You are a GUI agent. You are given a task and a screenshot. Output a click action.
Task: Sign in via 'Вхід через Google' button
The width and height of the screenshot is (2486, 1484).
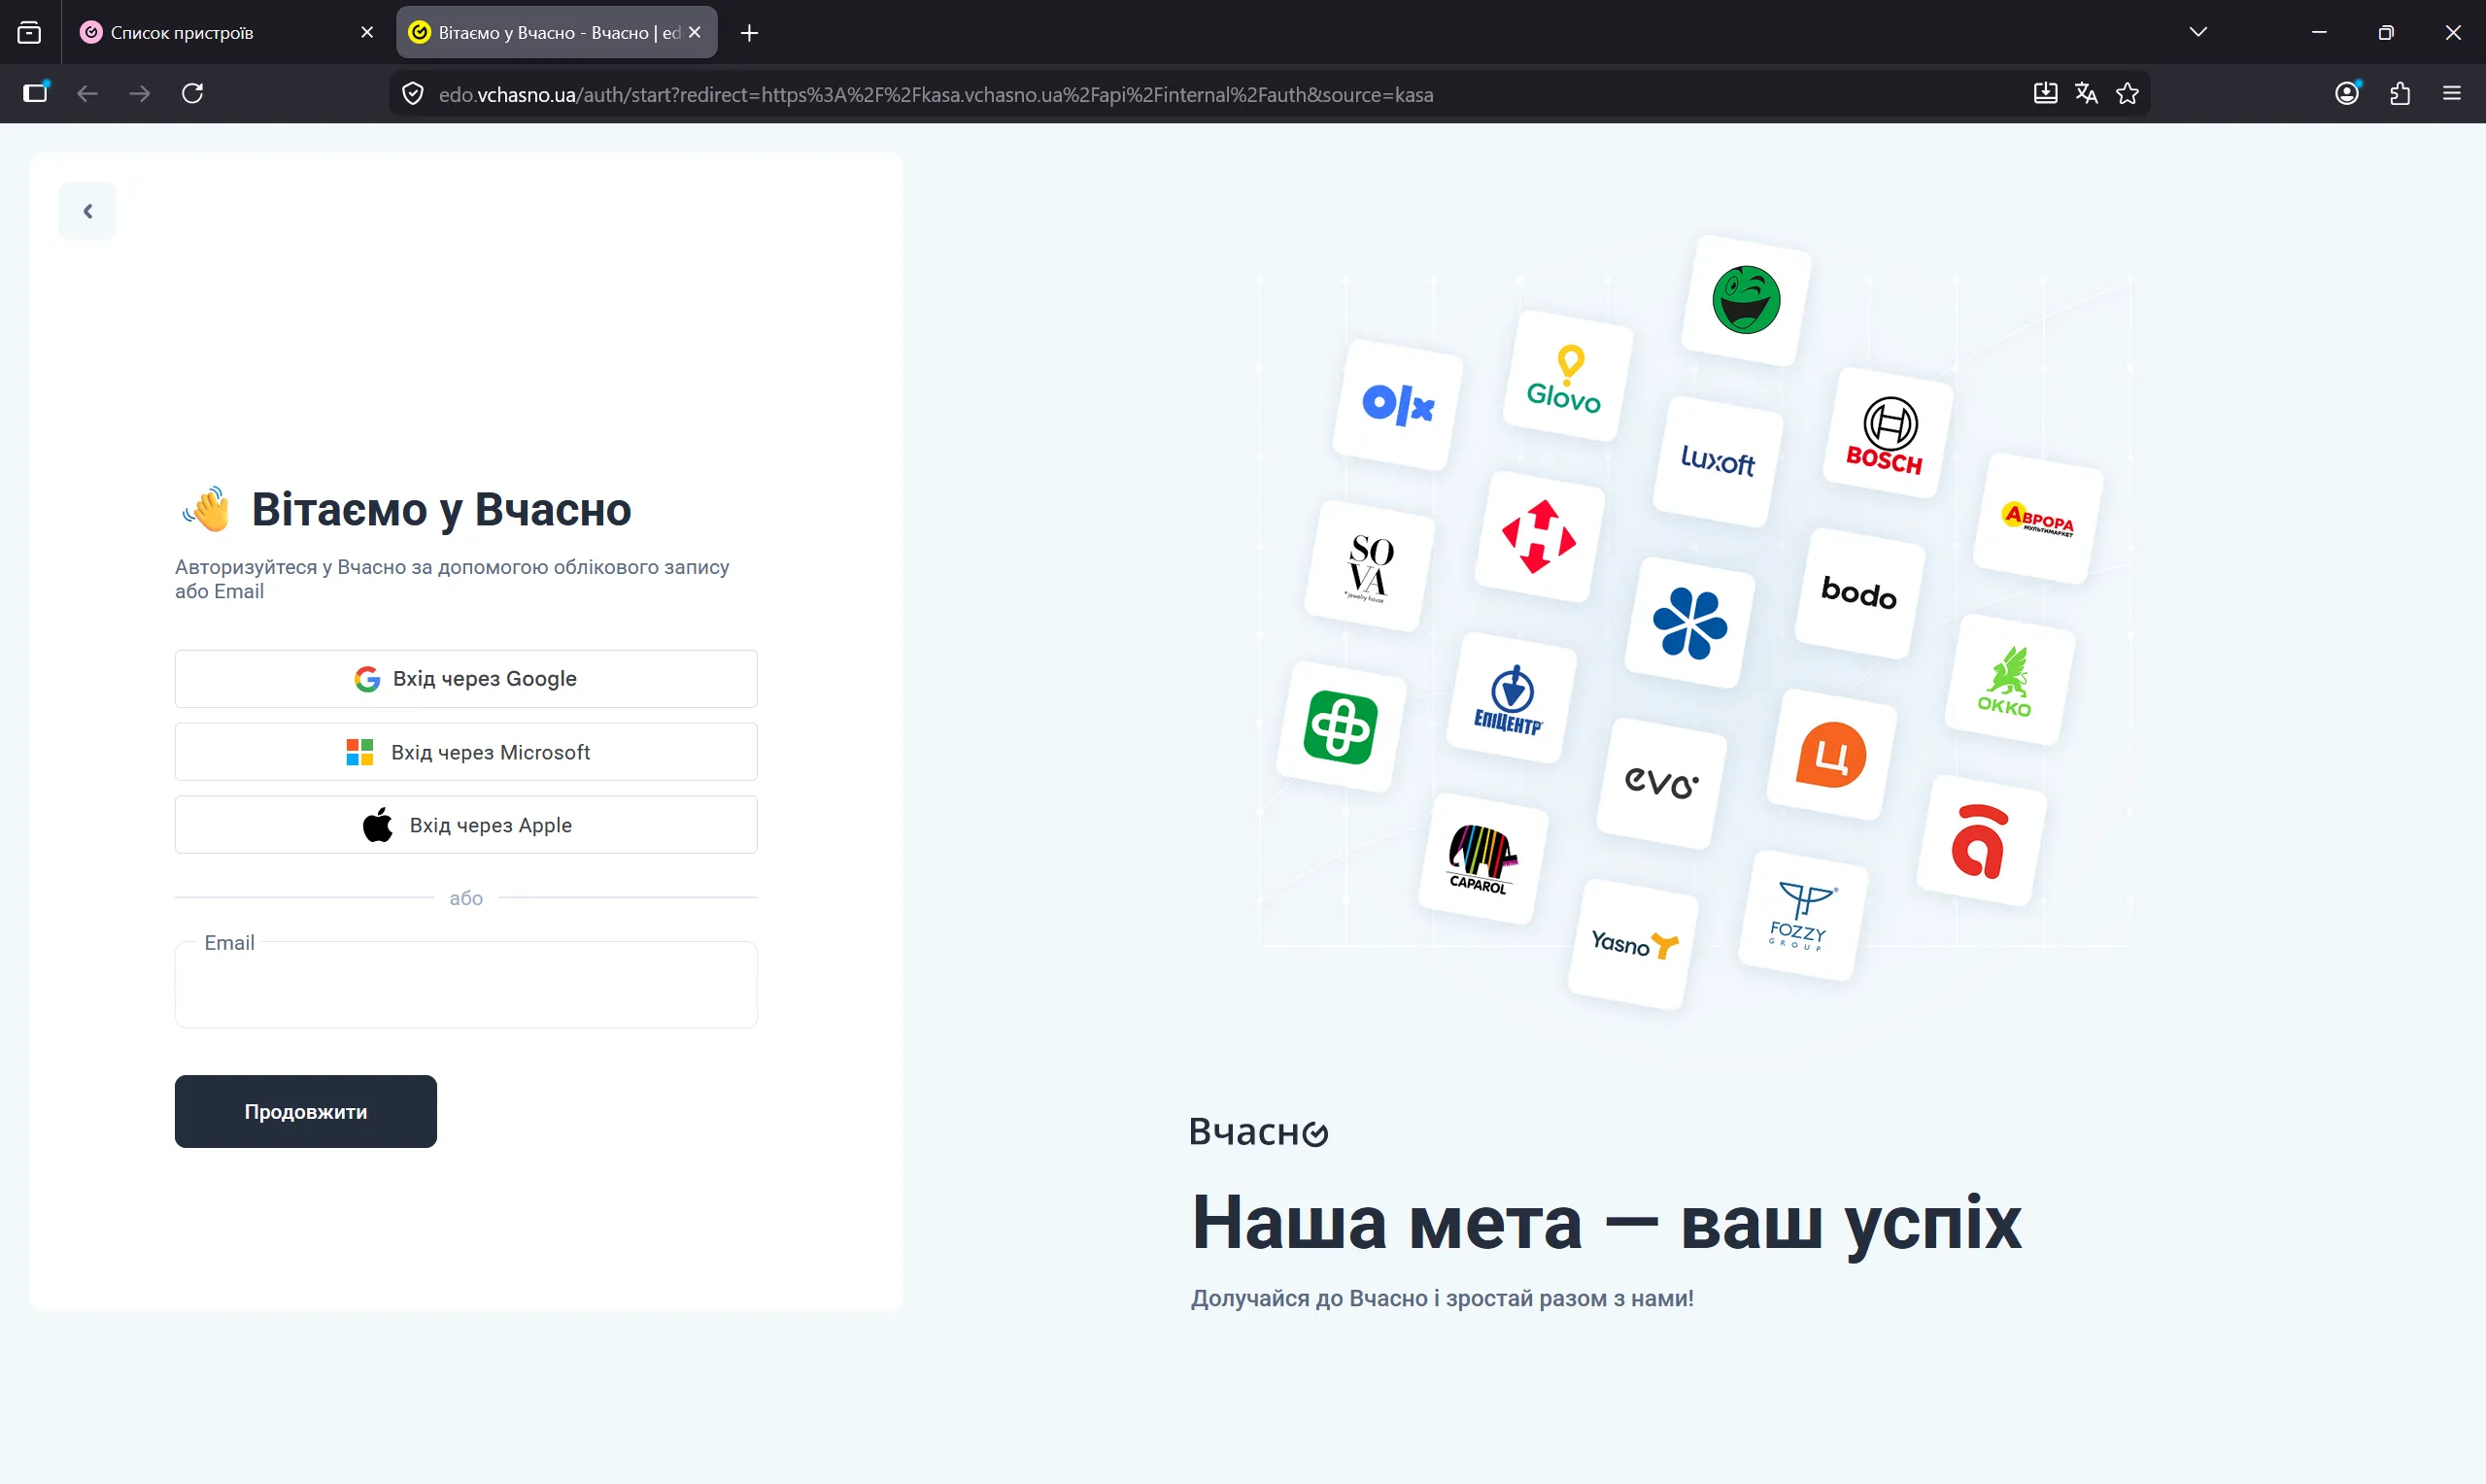(x=466, y=679)
